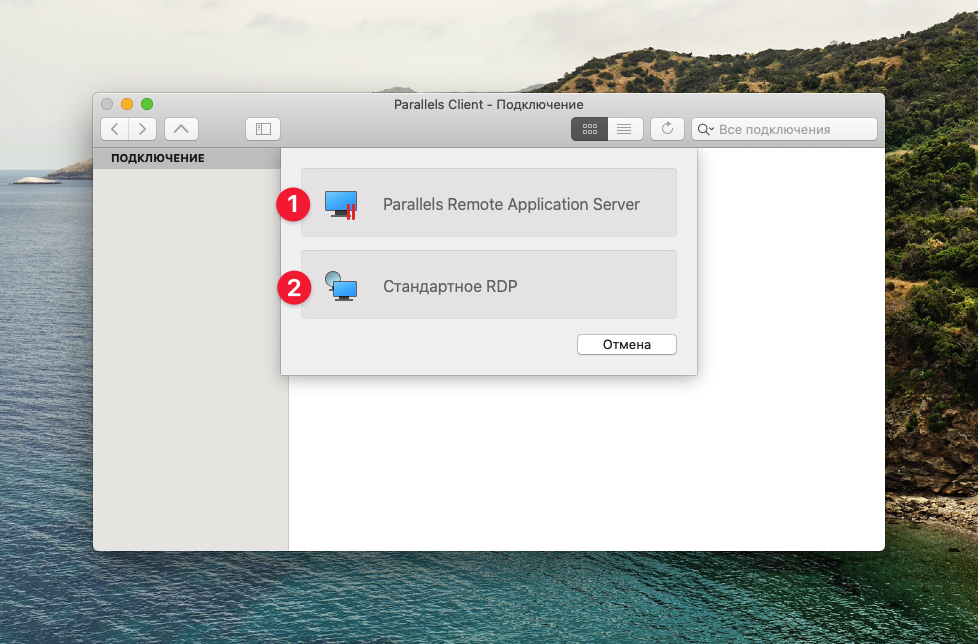Switch to list view
The height and width of the screenshot is (644, 978).
(x=625, y=129)
